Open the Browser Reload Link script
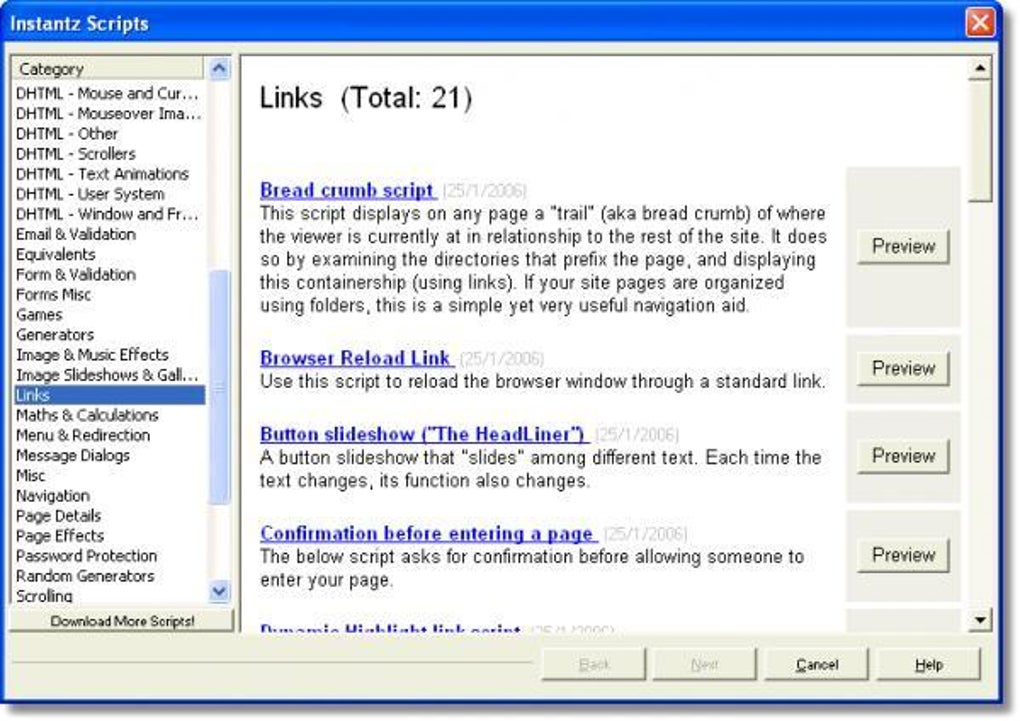 [355, 358]
